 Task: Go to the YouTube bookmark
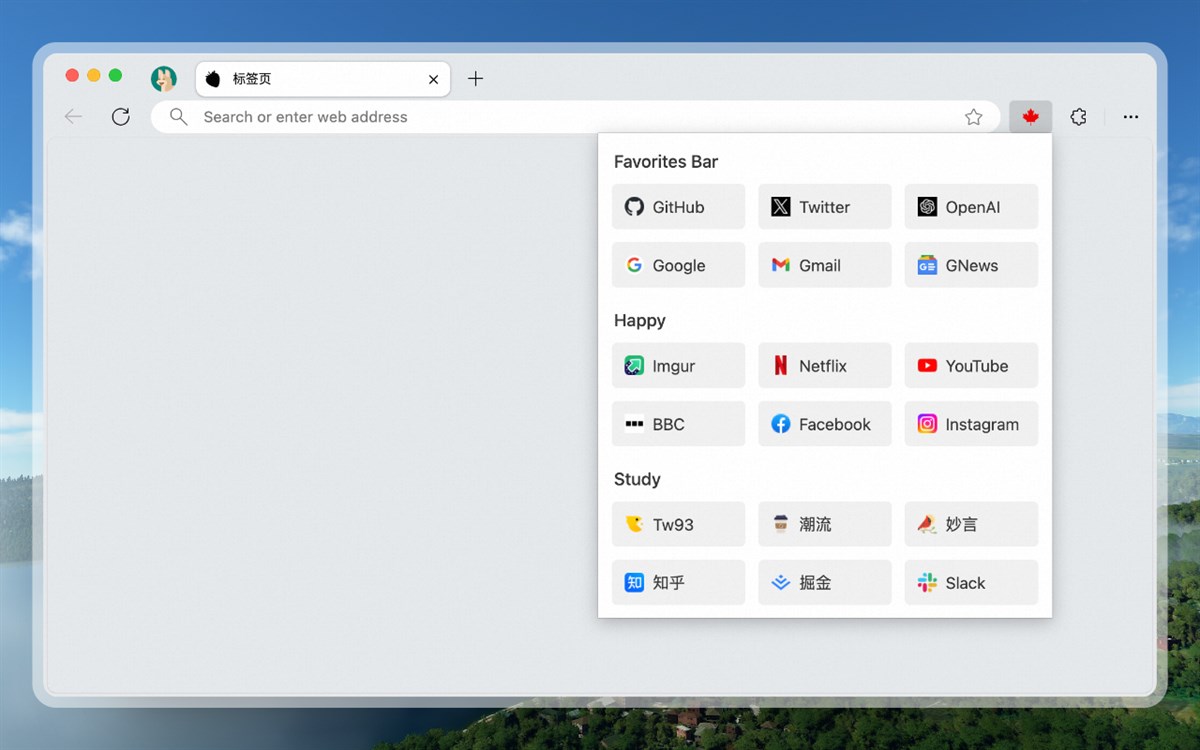pos(971,366)
